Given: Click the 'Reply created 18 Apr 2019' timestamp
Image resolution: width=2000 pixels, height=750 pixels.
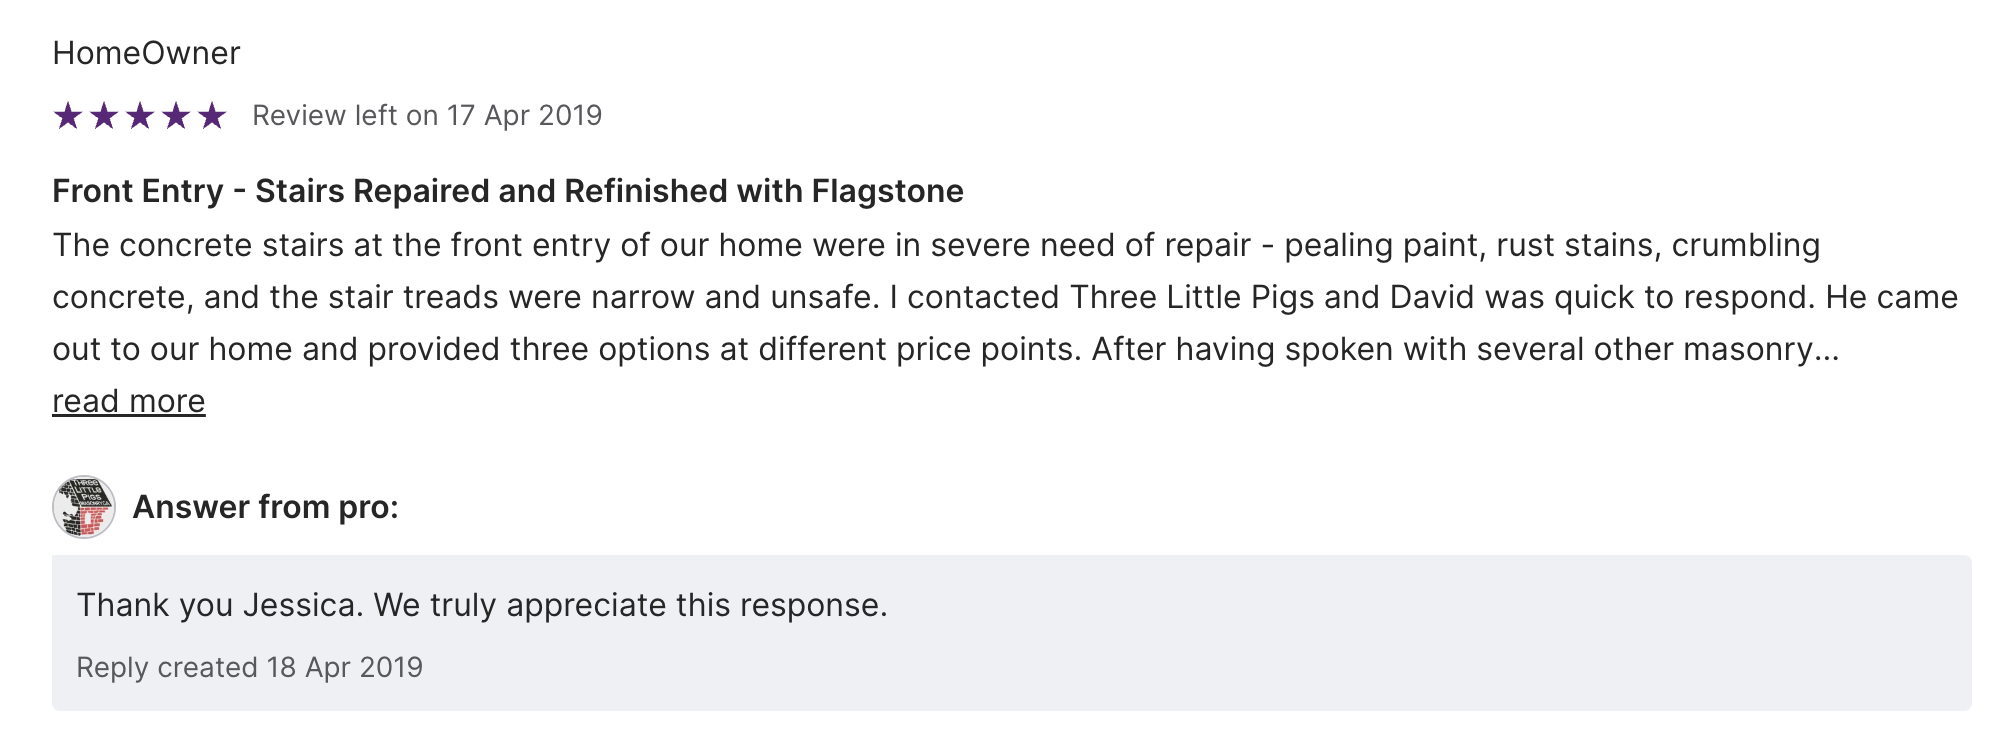Looking at the screenshot, I should (250, 667).
